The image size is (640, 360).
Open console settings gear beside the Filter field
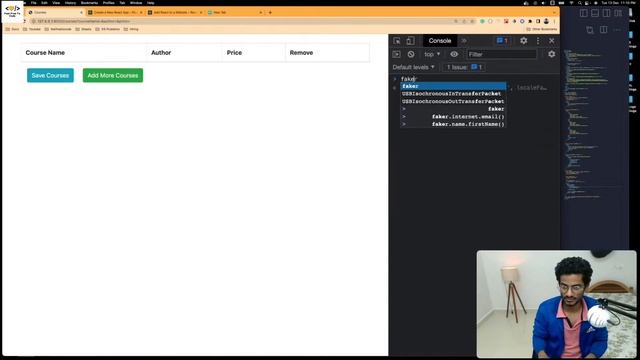[551, 54]
